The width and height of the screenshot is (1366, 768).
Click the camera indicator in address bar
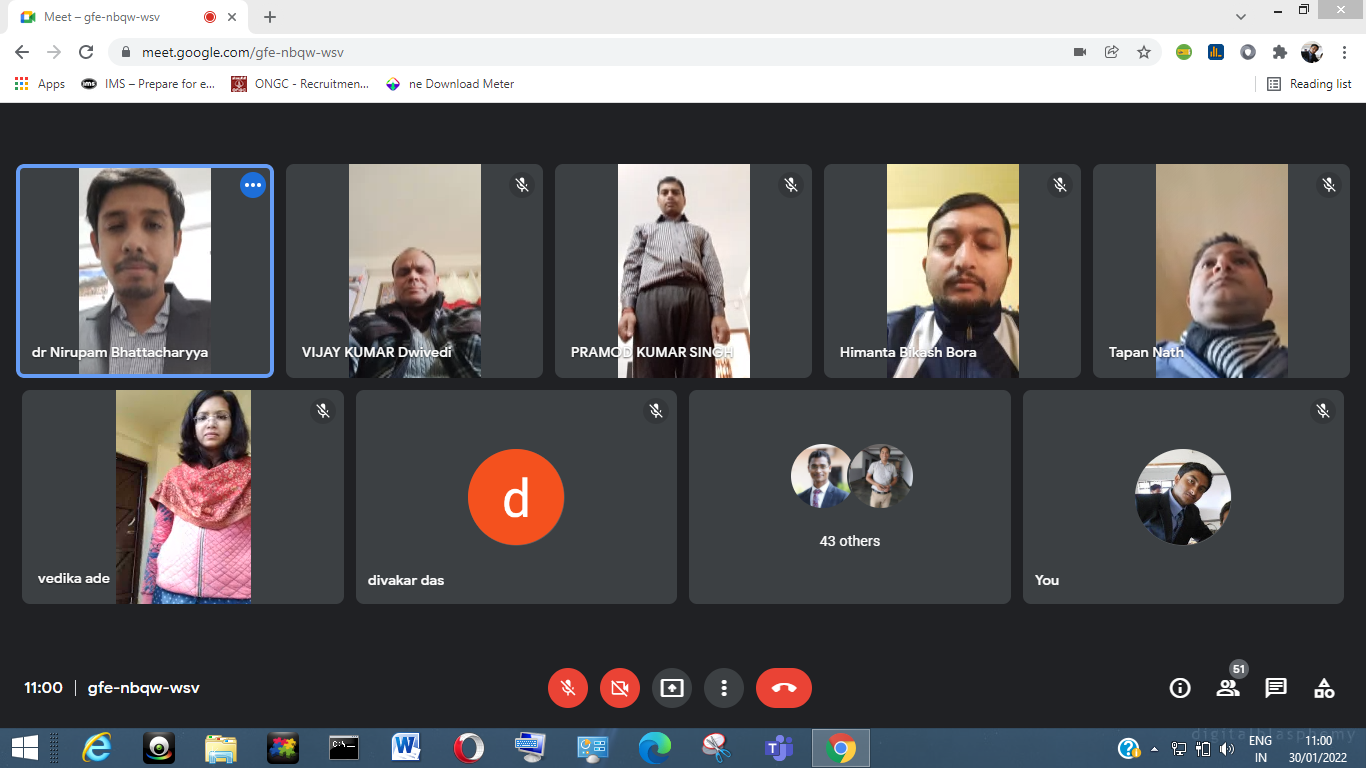pos(1080,52)
